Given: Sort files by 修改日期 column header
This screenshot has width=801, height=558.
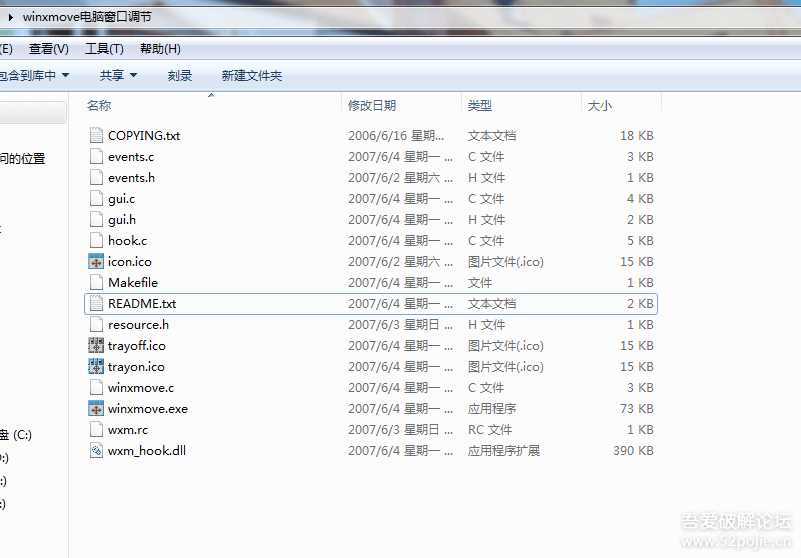Looking at the screenshot, I should tap(372, 105).
